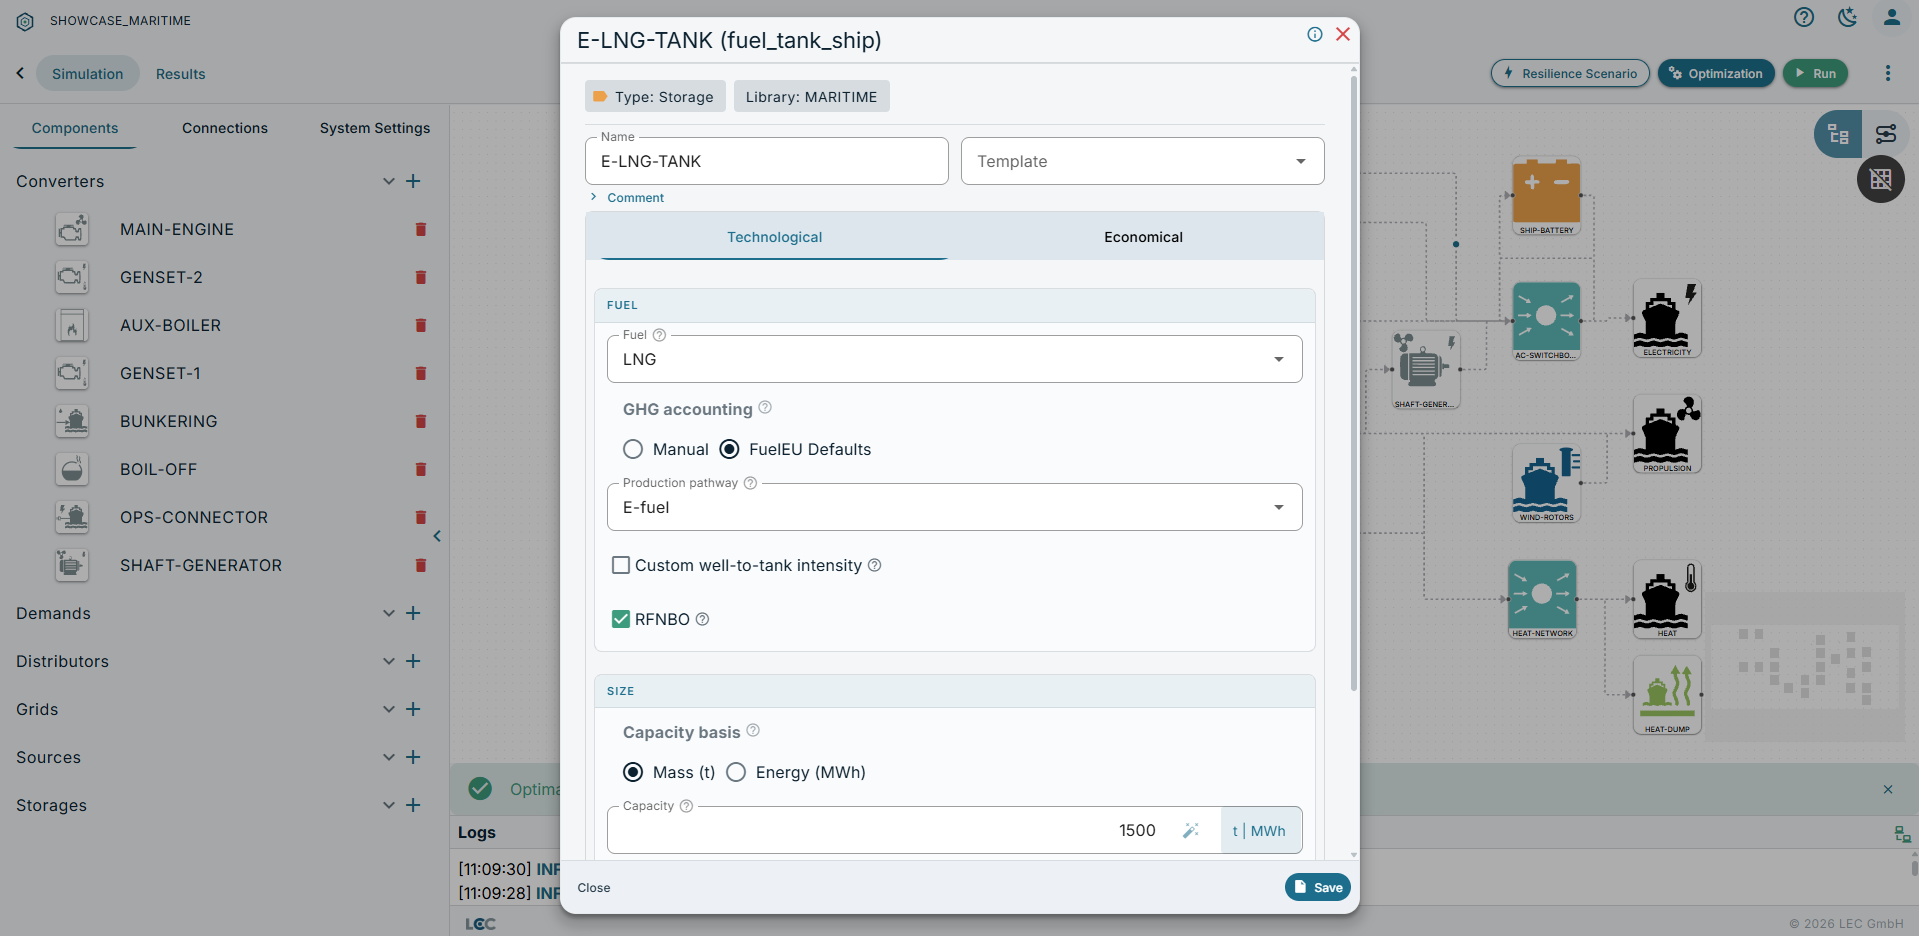Open the Fuel LNG dropdown
This screenshot has width=1919, height=936.
pyautogui.click(x=954, y=359)
